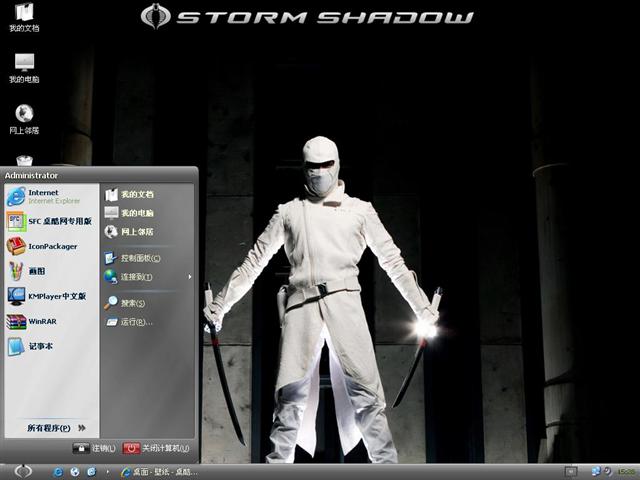Image resolution: width=640 pixels, height=480 pixels.
Task: Click the taskbar clock
Action: click(628, 472)
